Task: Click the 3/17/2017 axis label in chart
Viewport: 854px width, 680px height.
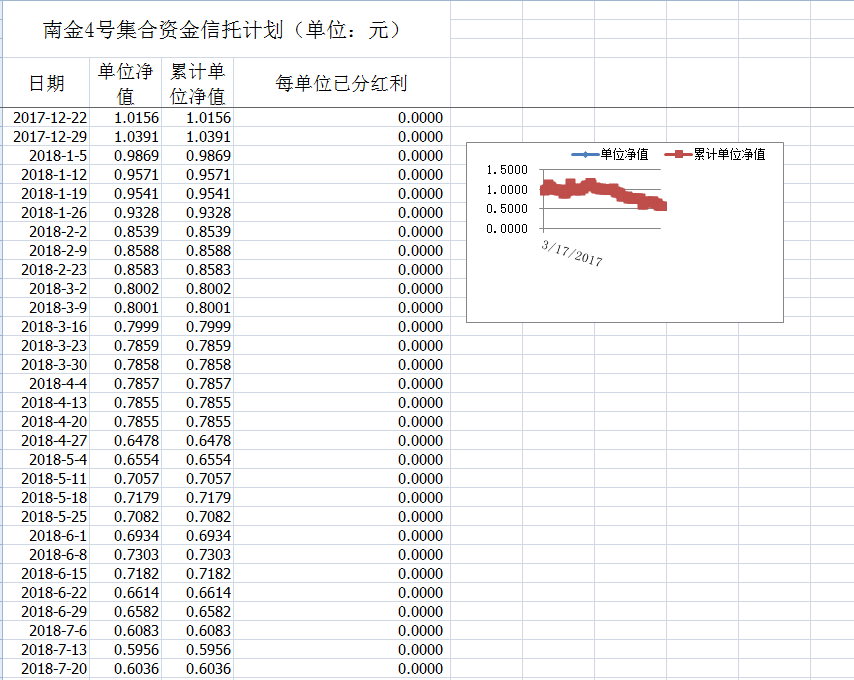Action: [x=571, y=251]
